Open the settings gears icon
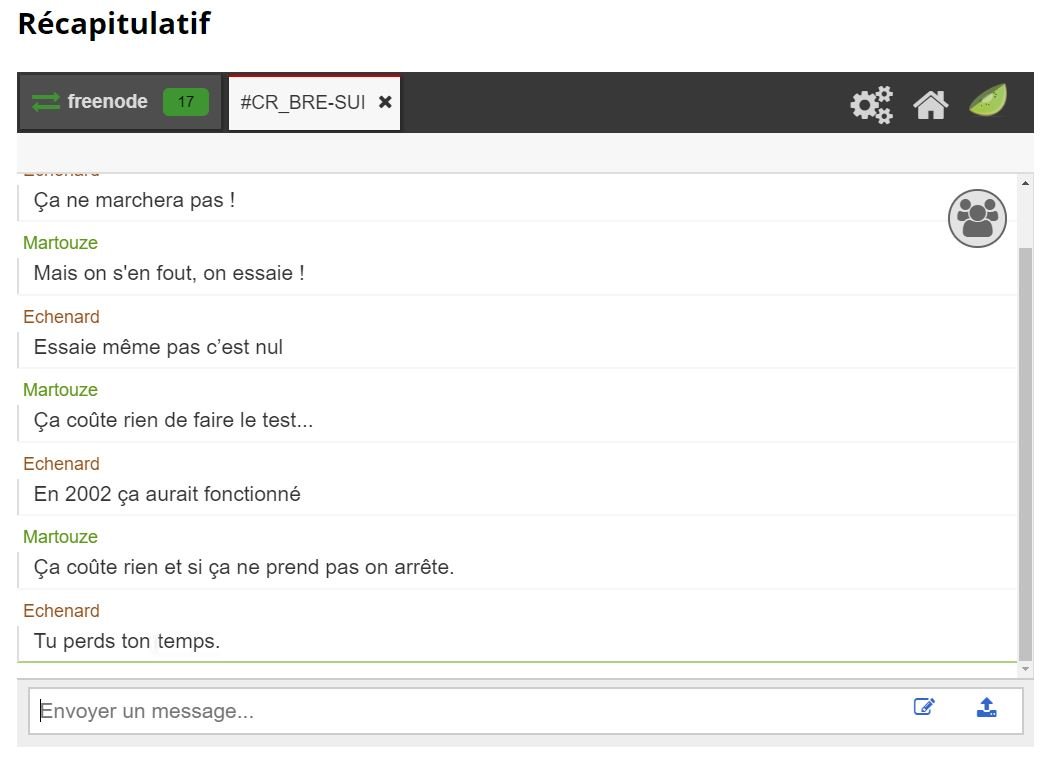The image size is (1049, 761). (x=871, y=104)
